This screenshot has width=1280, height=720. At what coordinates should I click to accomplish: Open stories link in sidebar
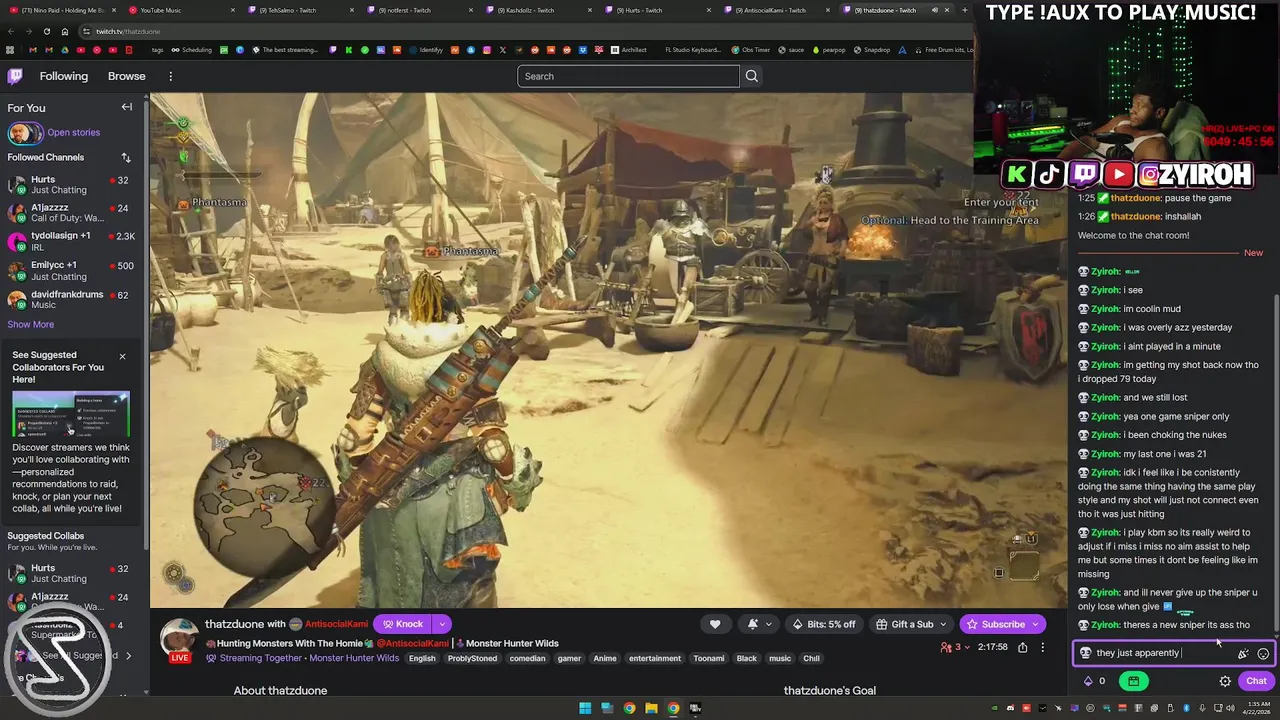pyautogui.click(x=73, y=132)
